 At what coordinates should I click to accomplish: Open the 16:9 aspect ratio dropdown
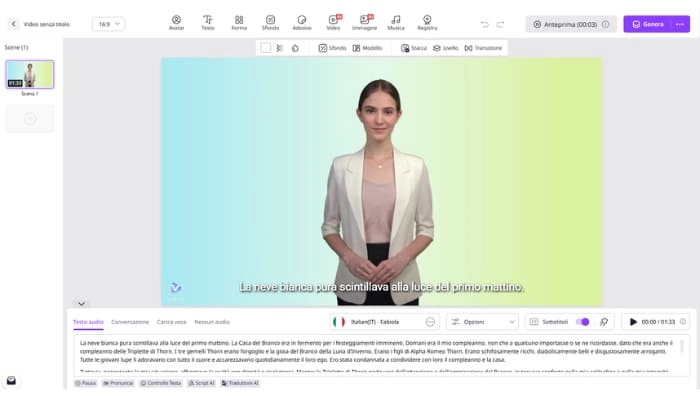(x=108, y=24)
